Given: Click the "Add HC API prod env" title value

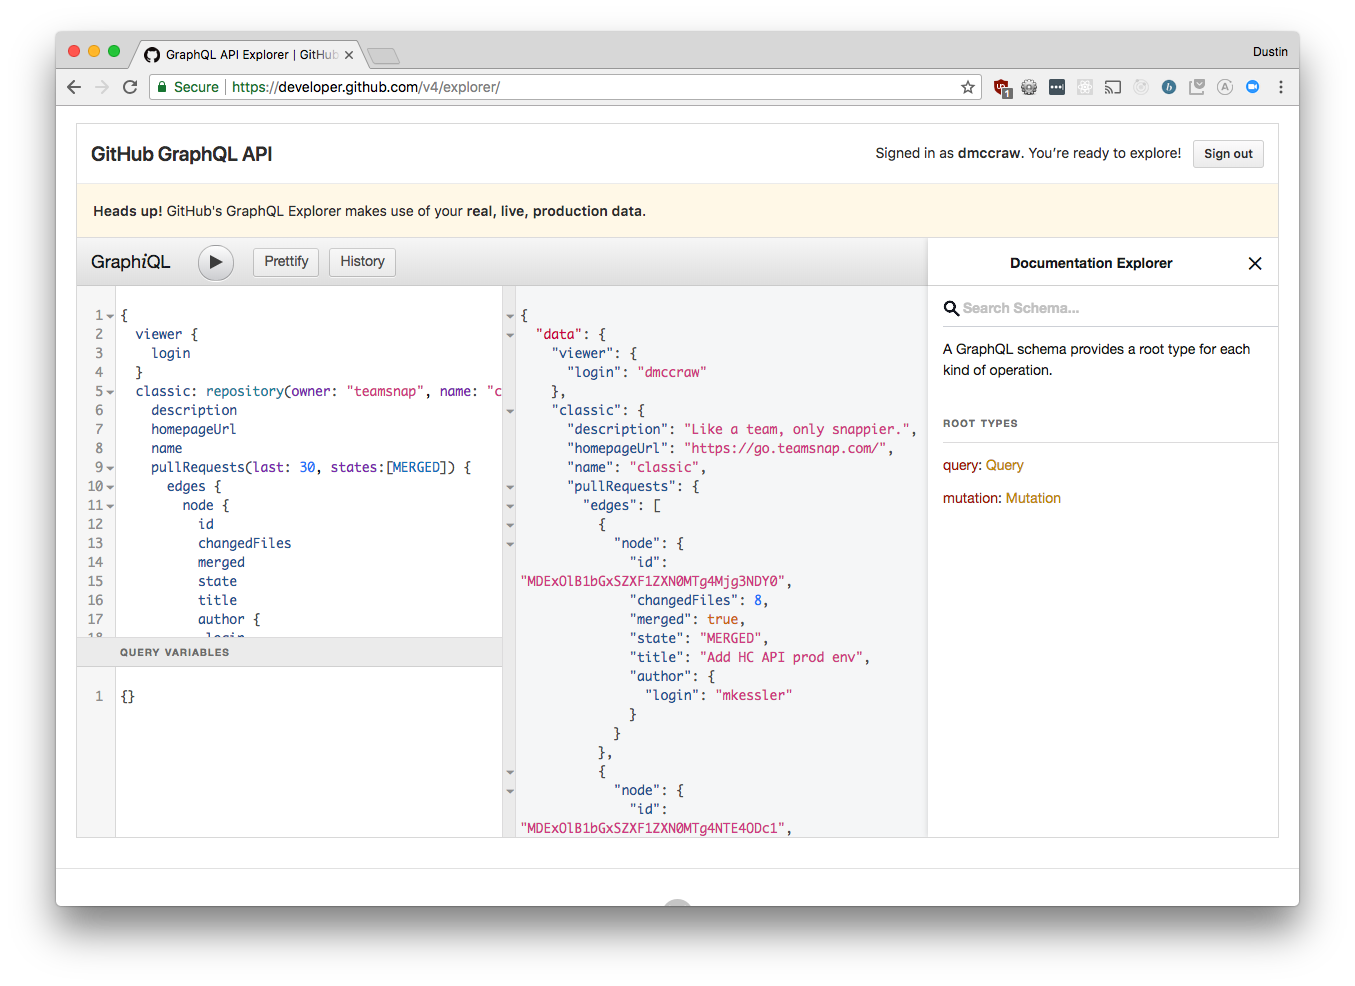Looking at the screenshot, I should [781, 657].
